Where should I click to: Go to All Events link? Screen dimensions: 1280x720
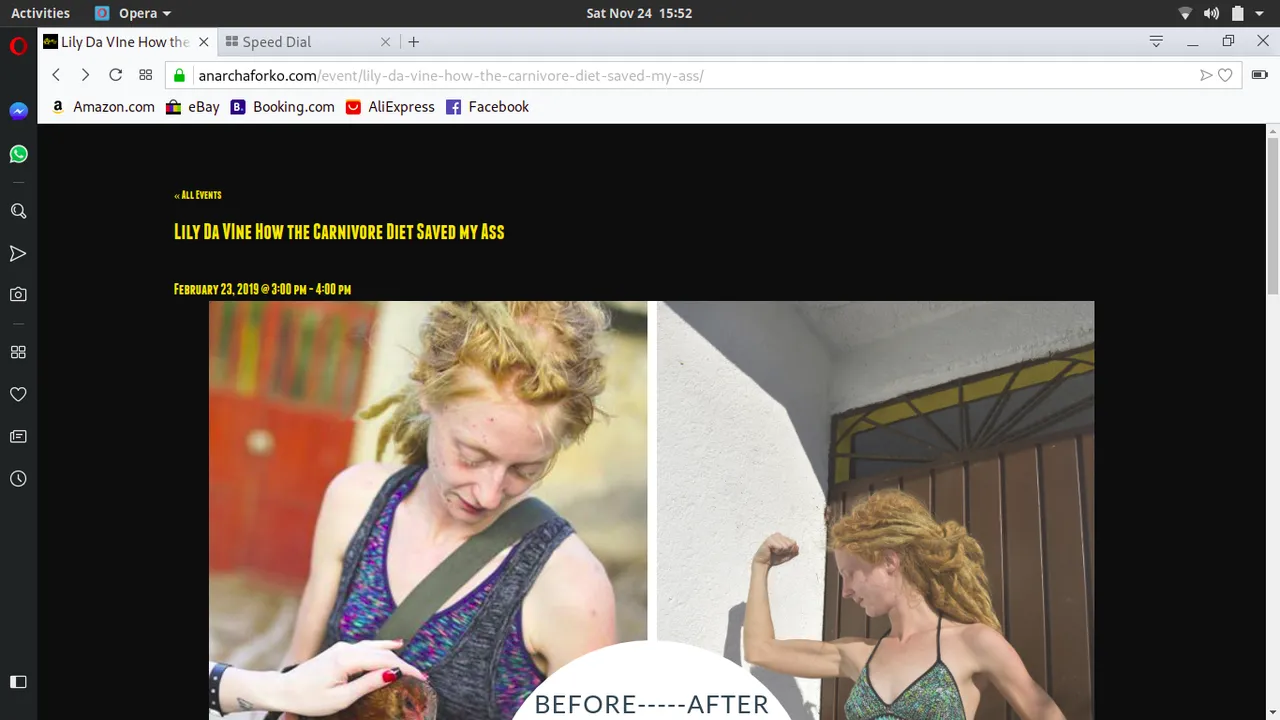[x=198, y=195]
